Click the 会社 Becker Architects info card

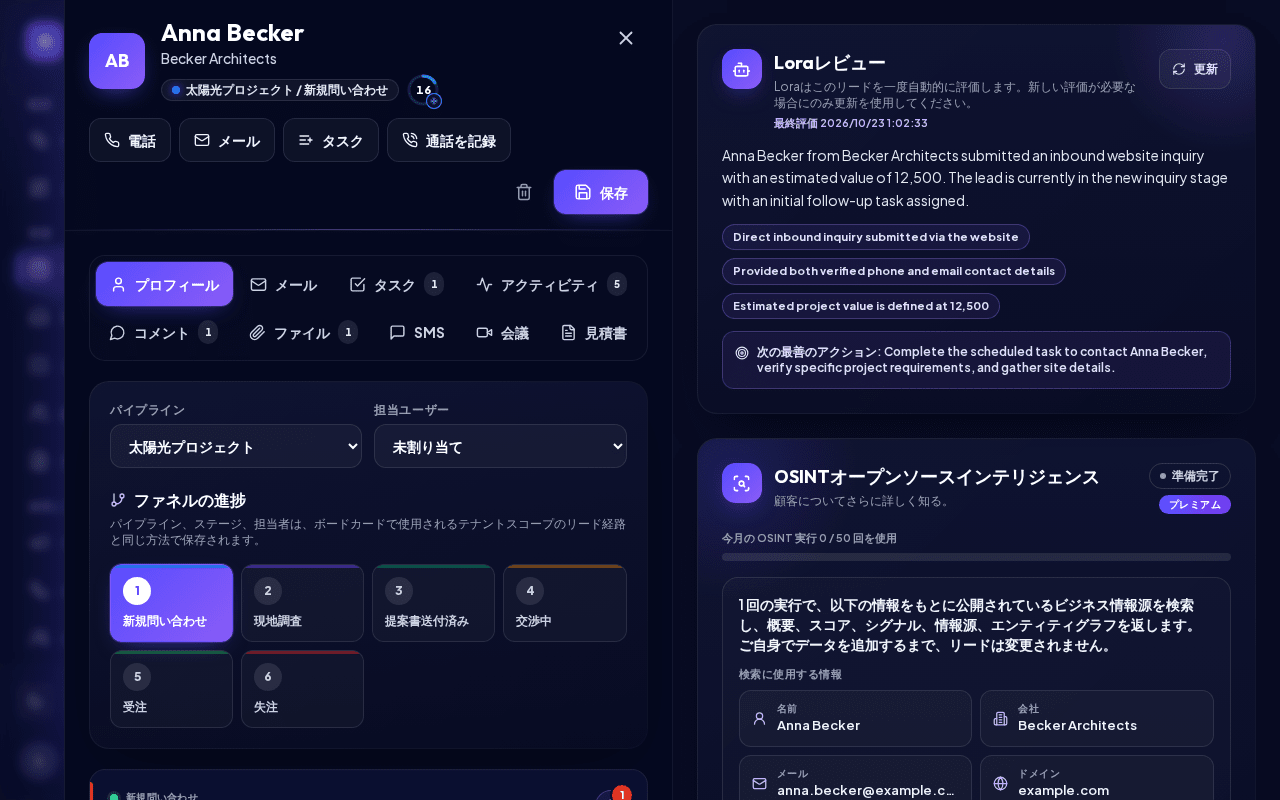pos(1097,718)
